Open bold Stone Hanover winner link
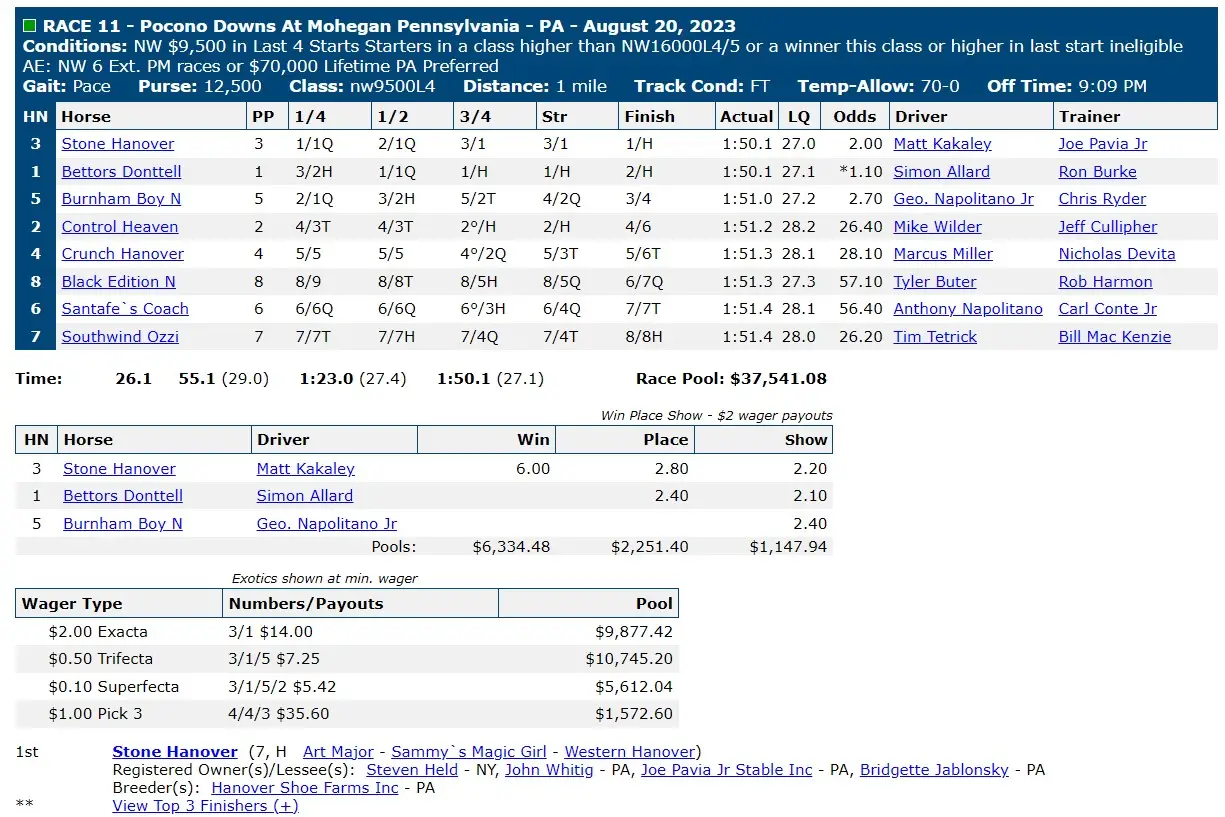 coord(175,752)
